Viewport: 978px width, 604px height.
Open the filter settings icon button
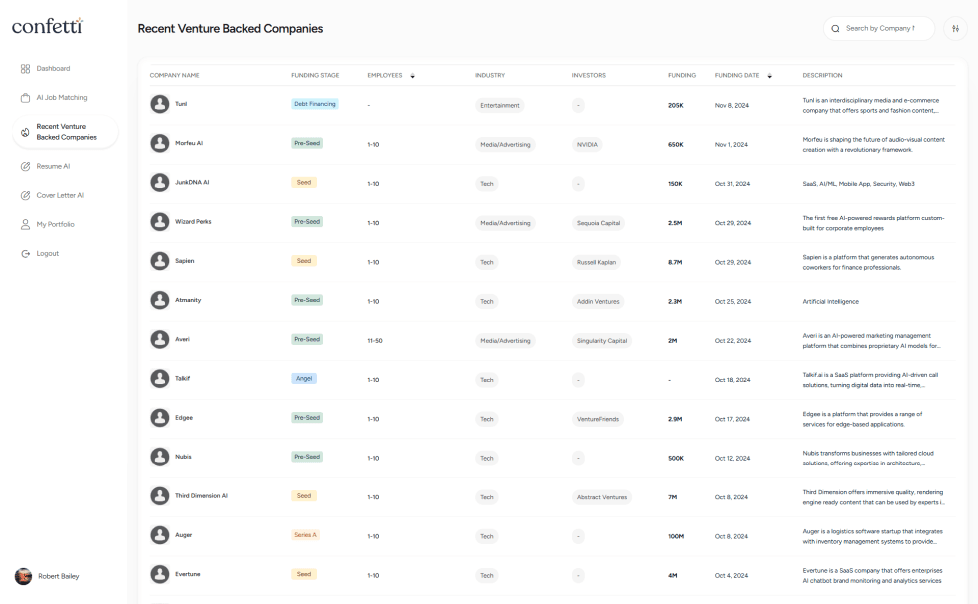(x=955, y=29)
